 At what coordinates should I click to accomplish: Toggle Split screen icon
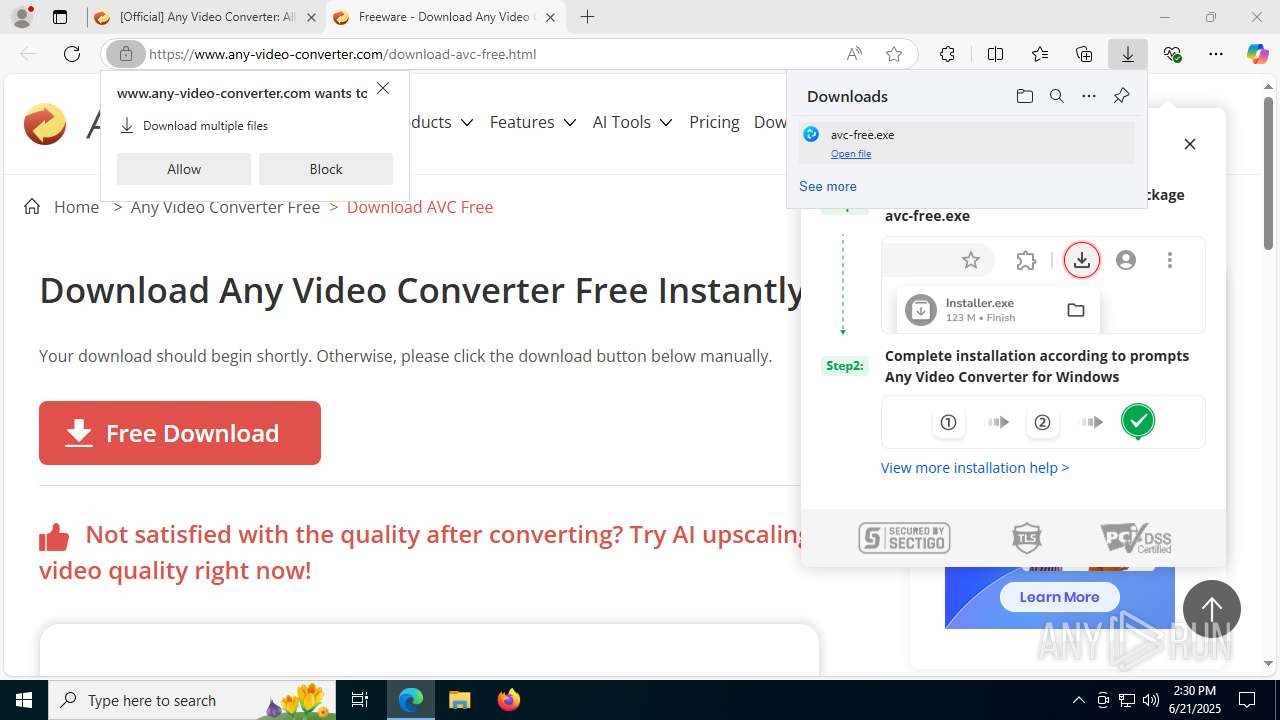pyautogui.click(x=995, y=54)
